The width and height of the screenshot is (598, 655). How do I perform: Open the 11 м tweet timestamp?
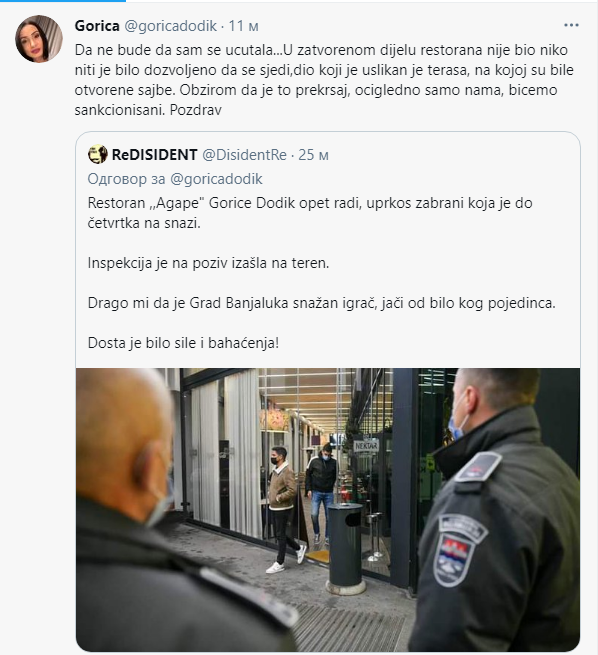pos(243,26)
